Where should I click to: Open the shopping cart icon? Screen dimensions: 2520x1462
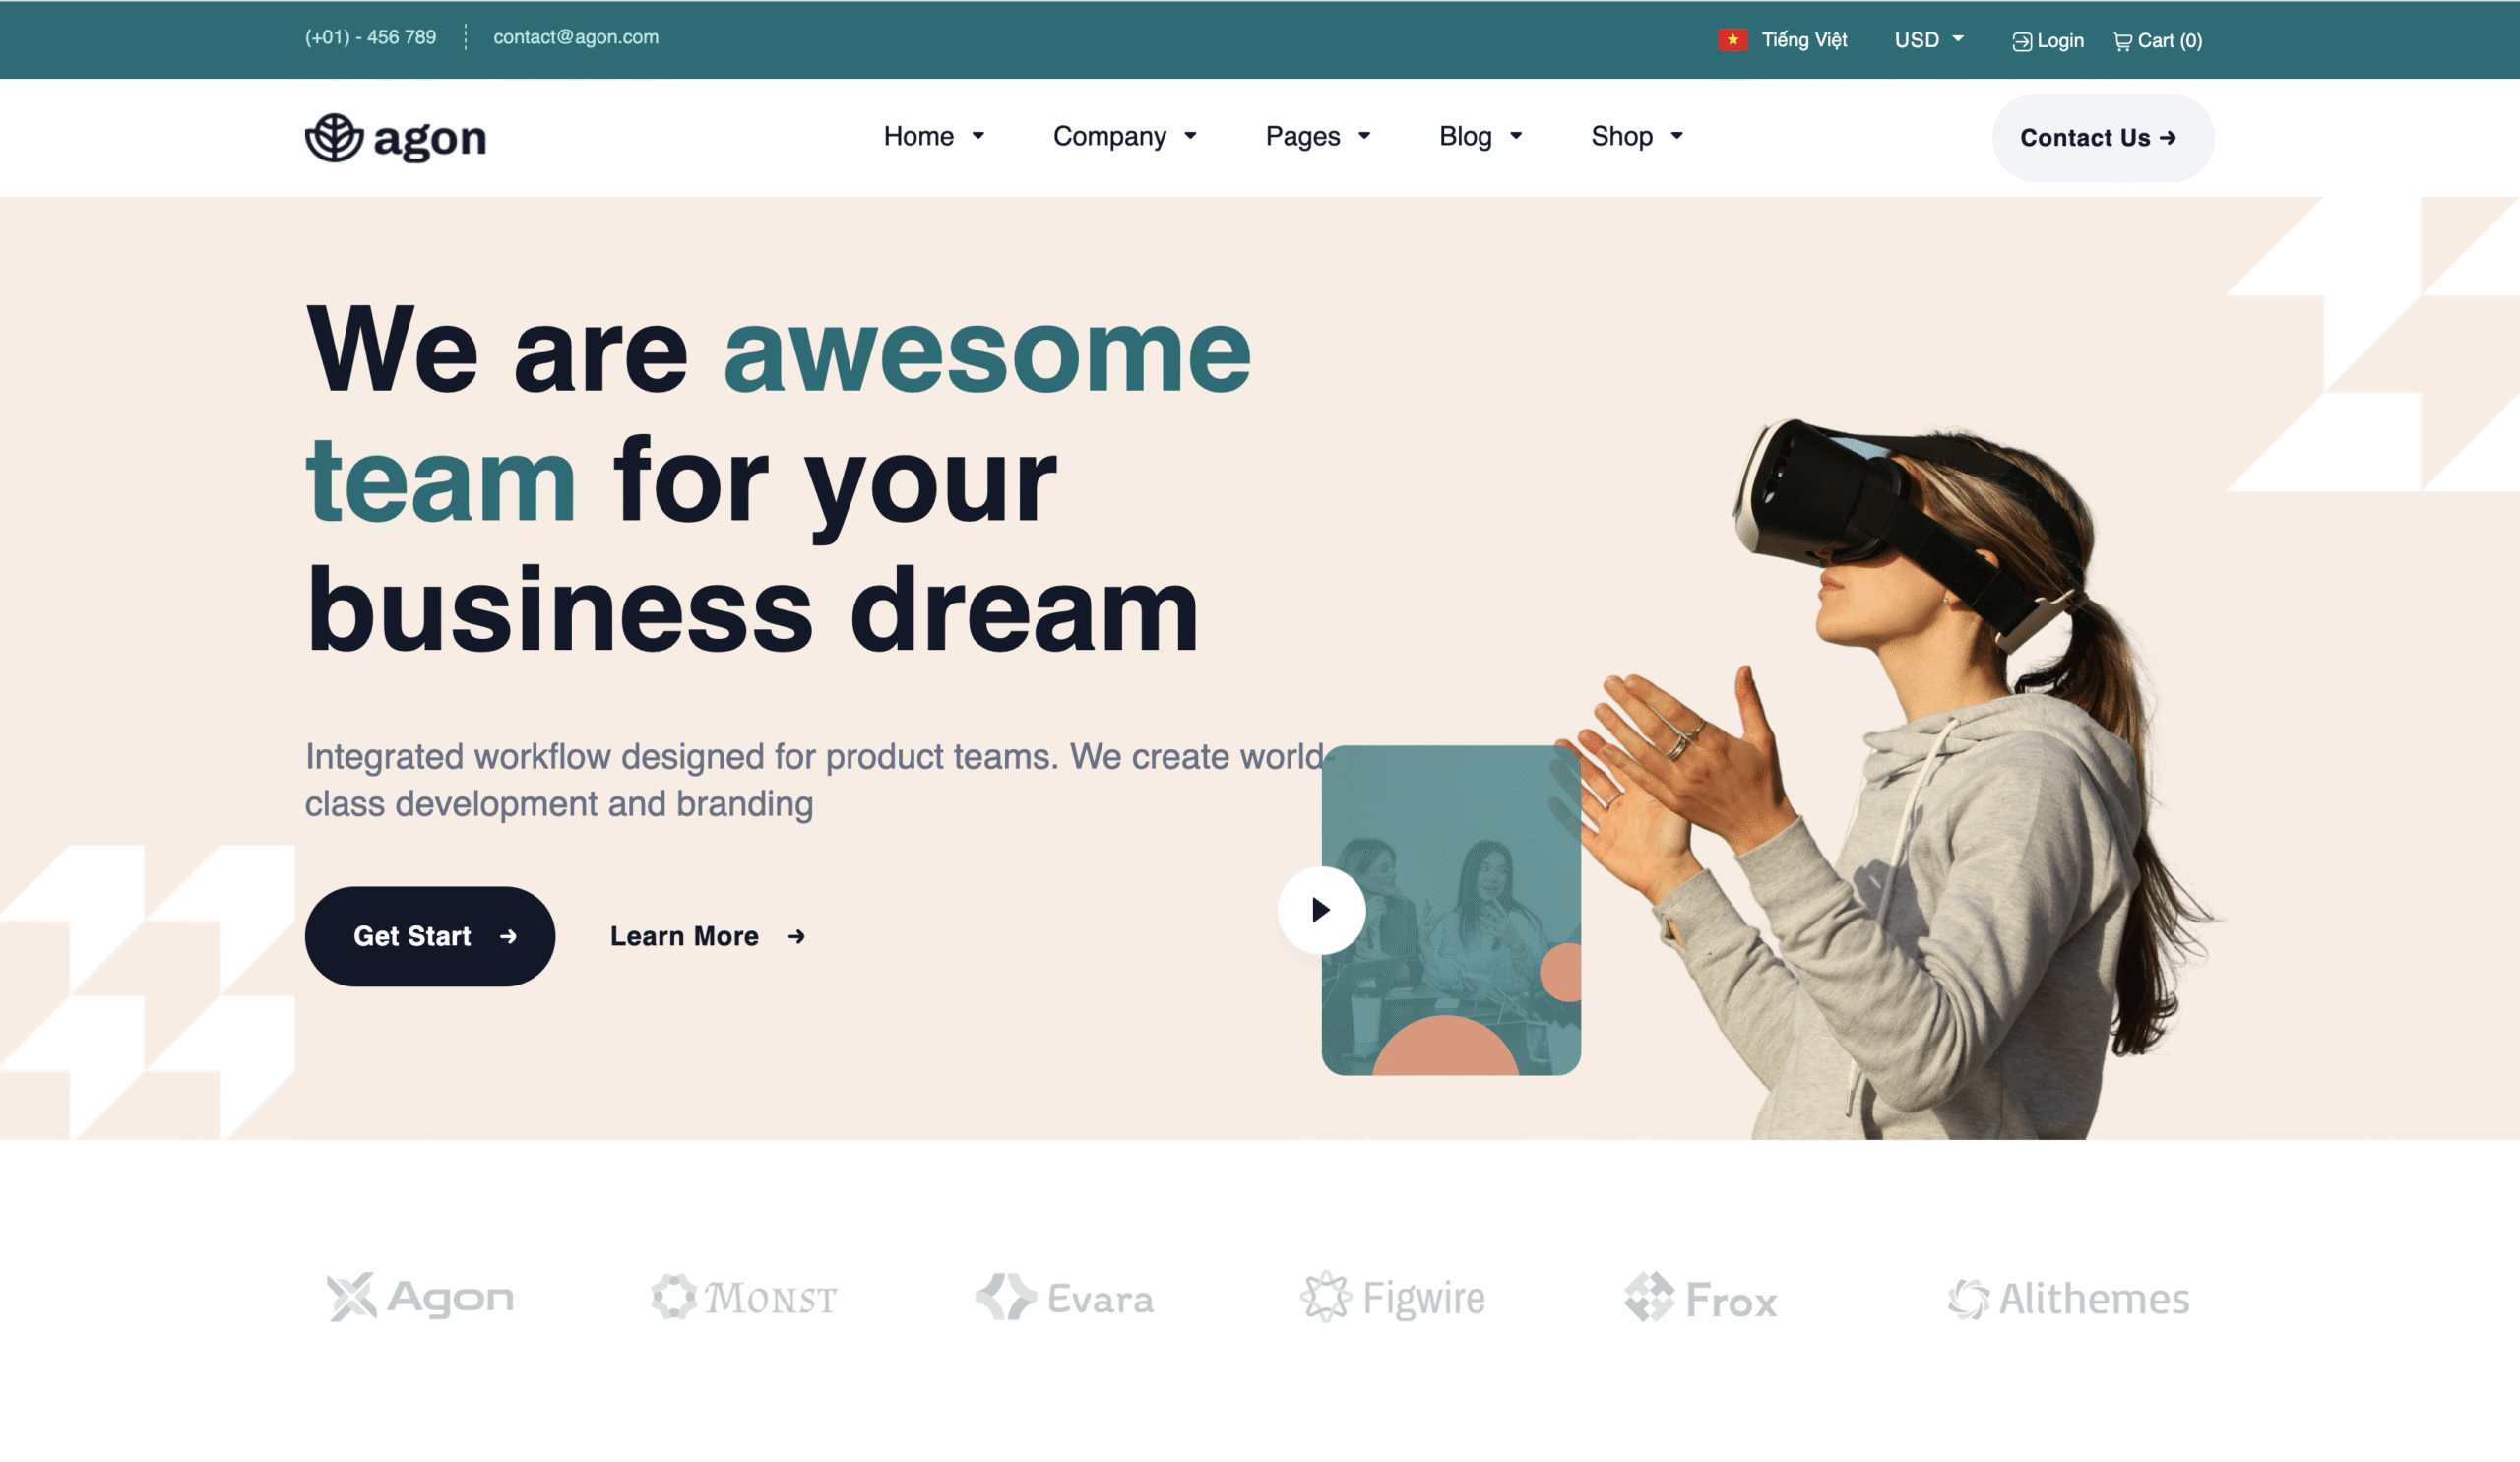pyautogui.click(x=2122, y=41)
